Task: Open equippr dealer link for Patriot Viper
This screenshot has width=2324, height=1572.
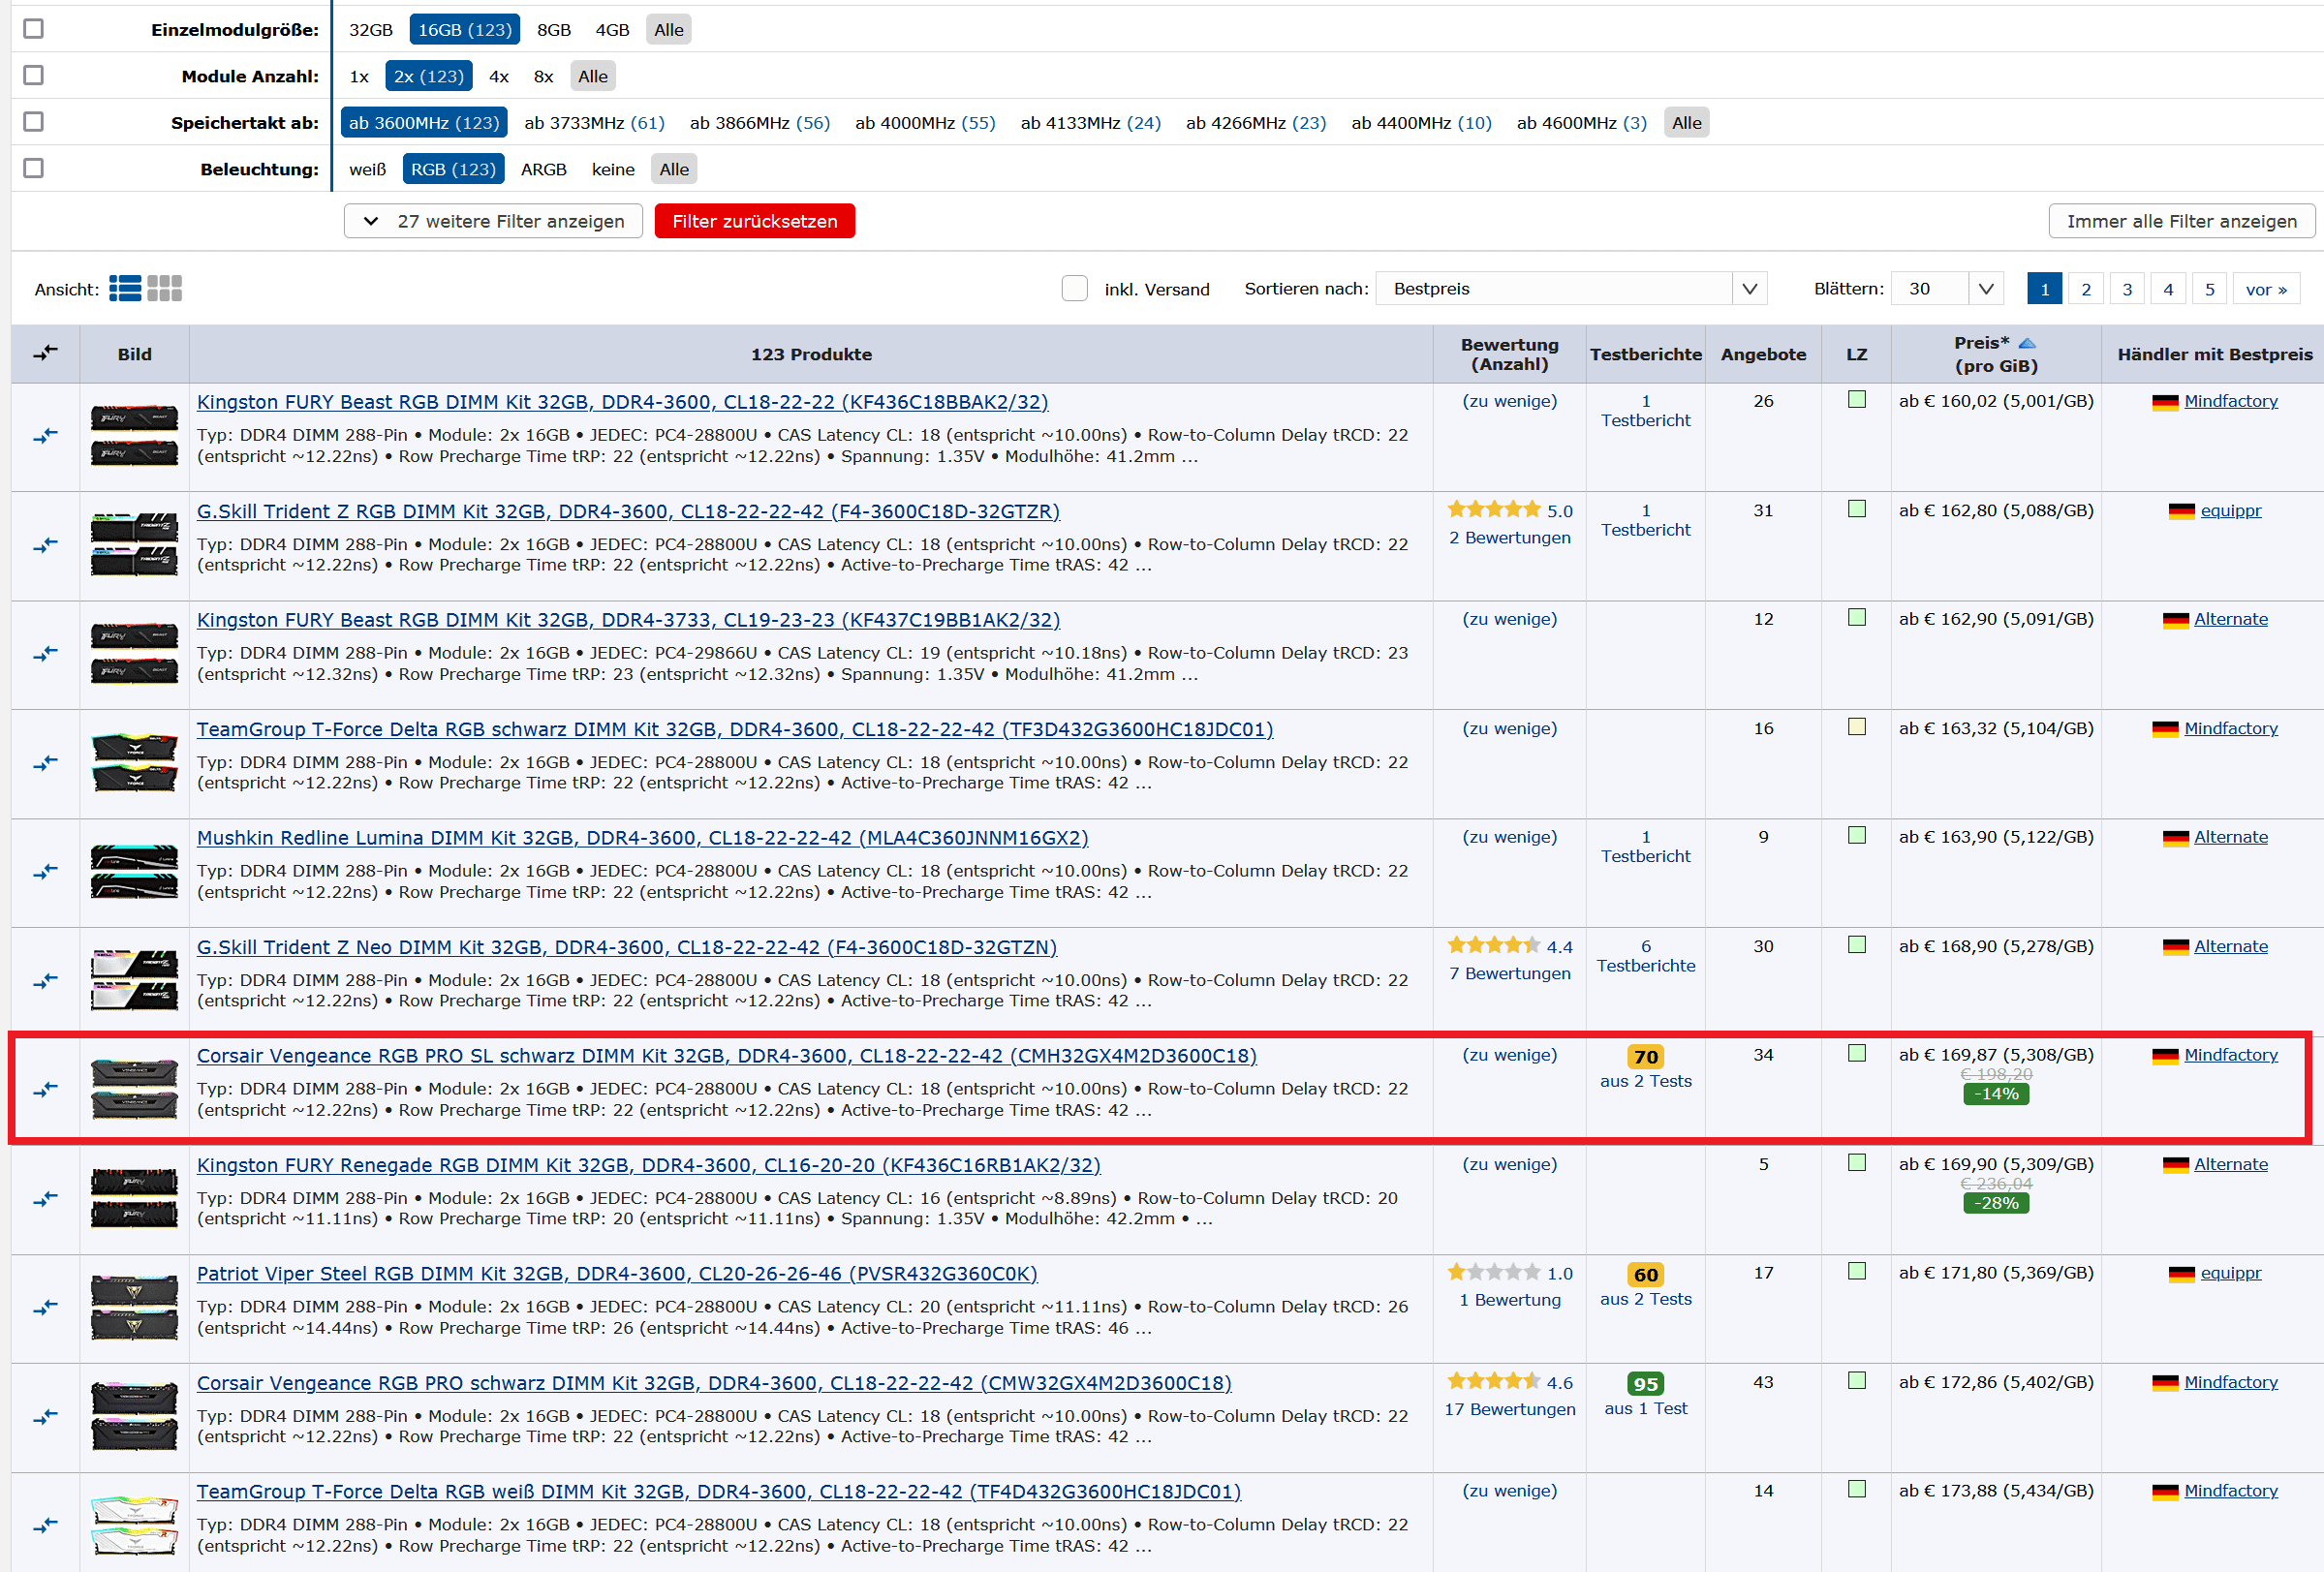Action: pyautogui.click(x=2230, y=1273)
